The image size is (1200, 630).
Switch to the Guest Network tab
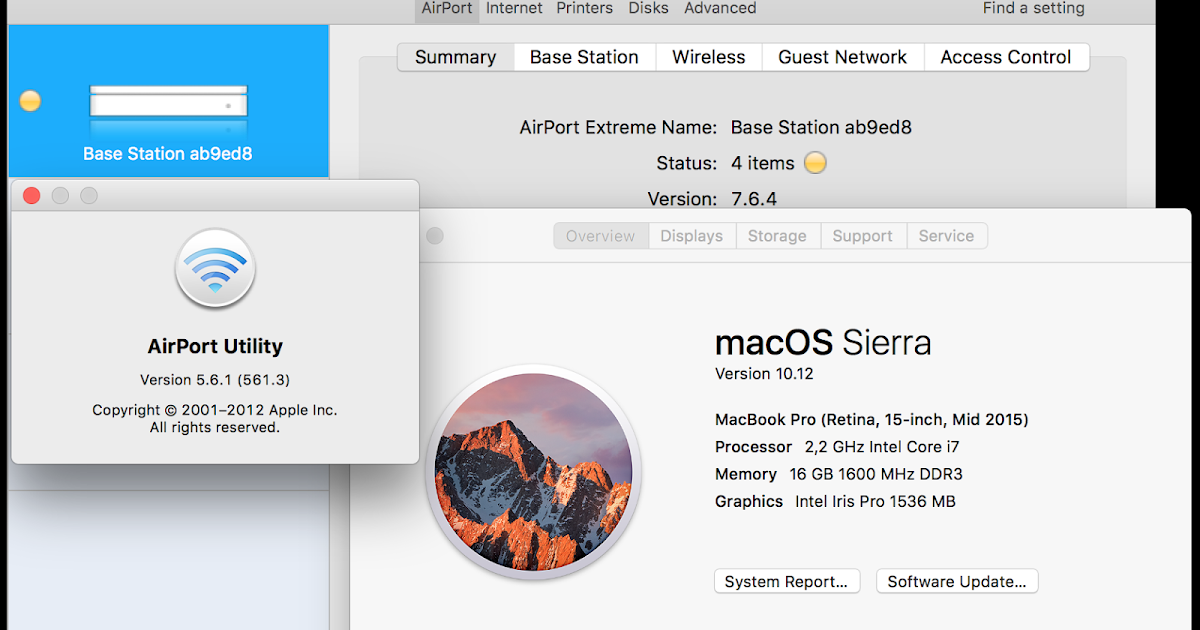(x=843, y=57)
